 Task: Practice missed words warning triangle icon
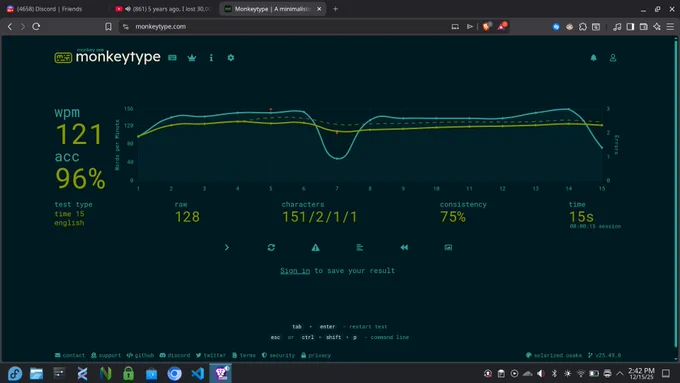(315, 247)
